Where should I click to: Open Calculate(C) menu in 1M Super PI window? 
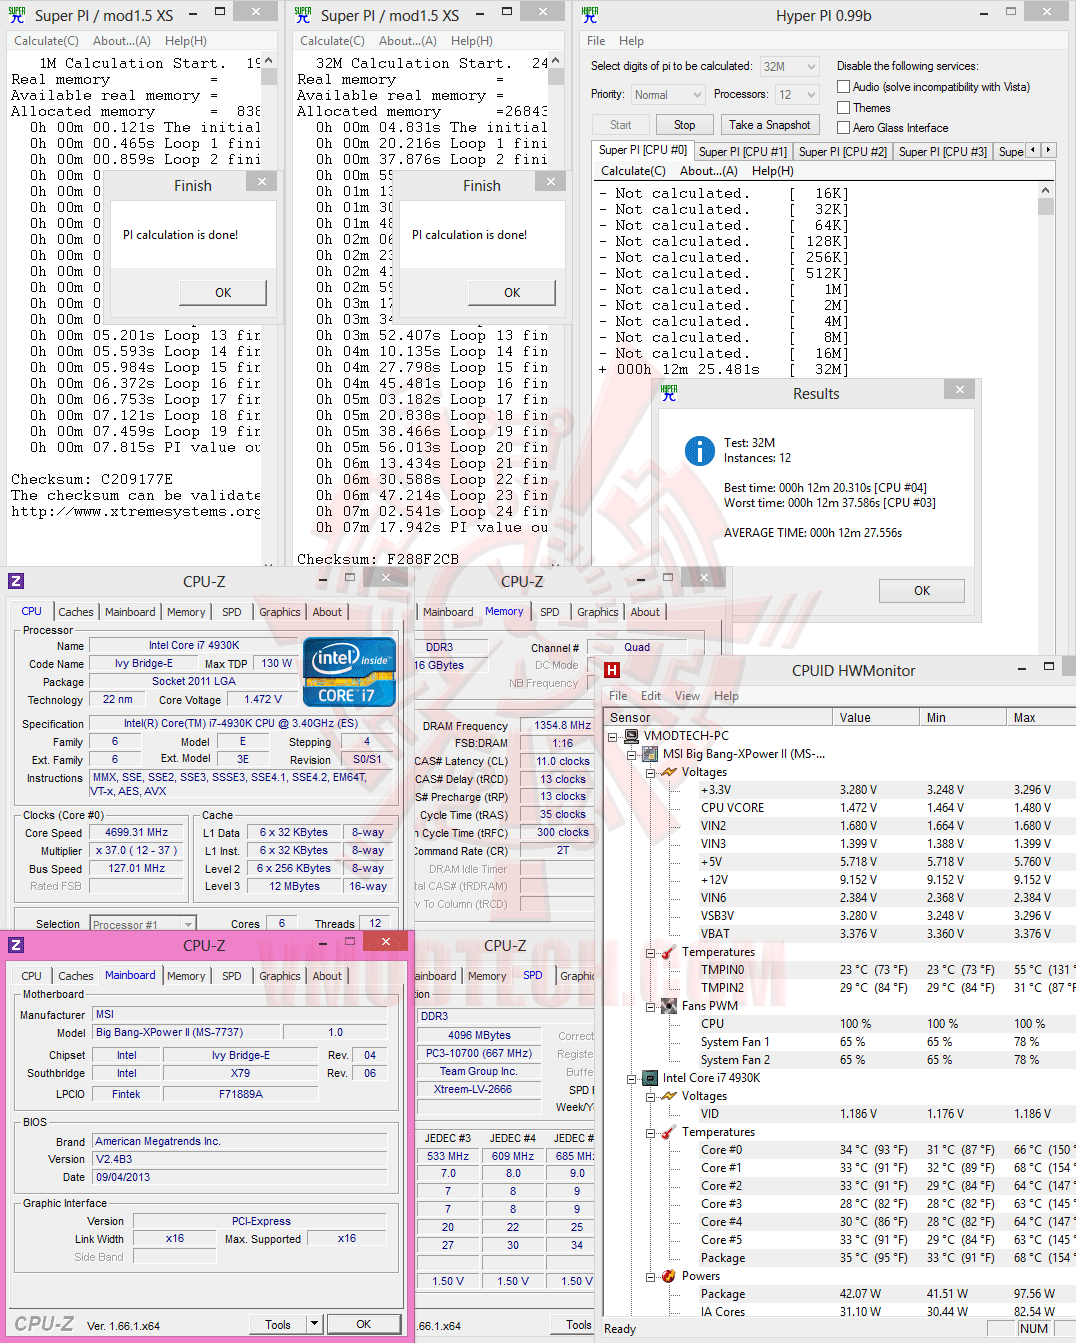[x=46, y=41]
